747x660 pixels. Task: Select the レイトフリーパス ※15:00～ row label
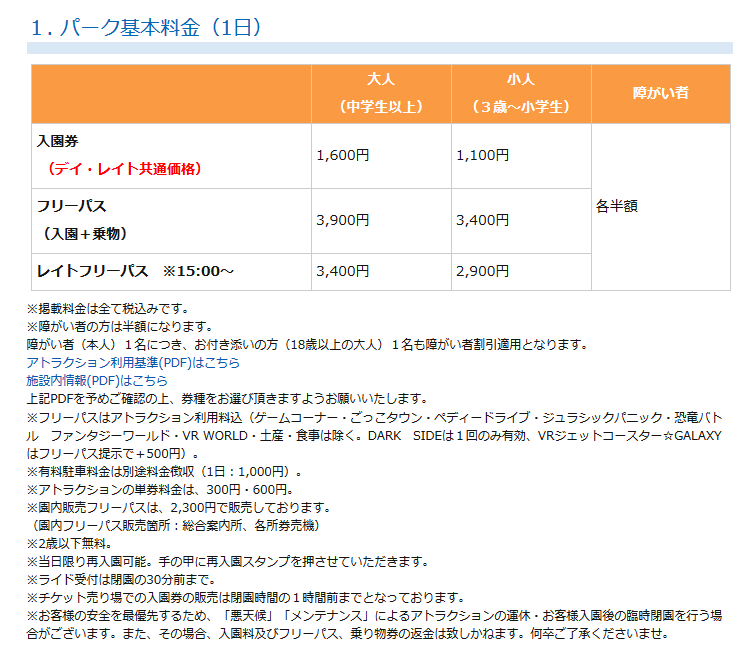(135, 271)
